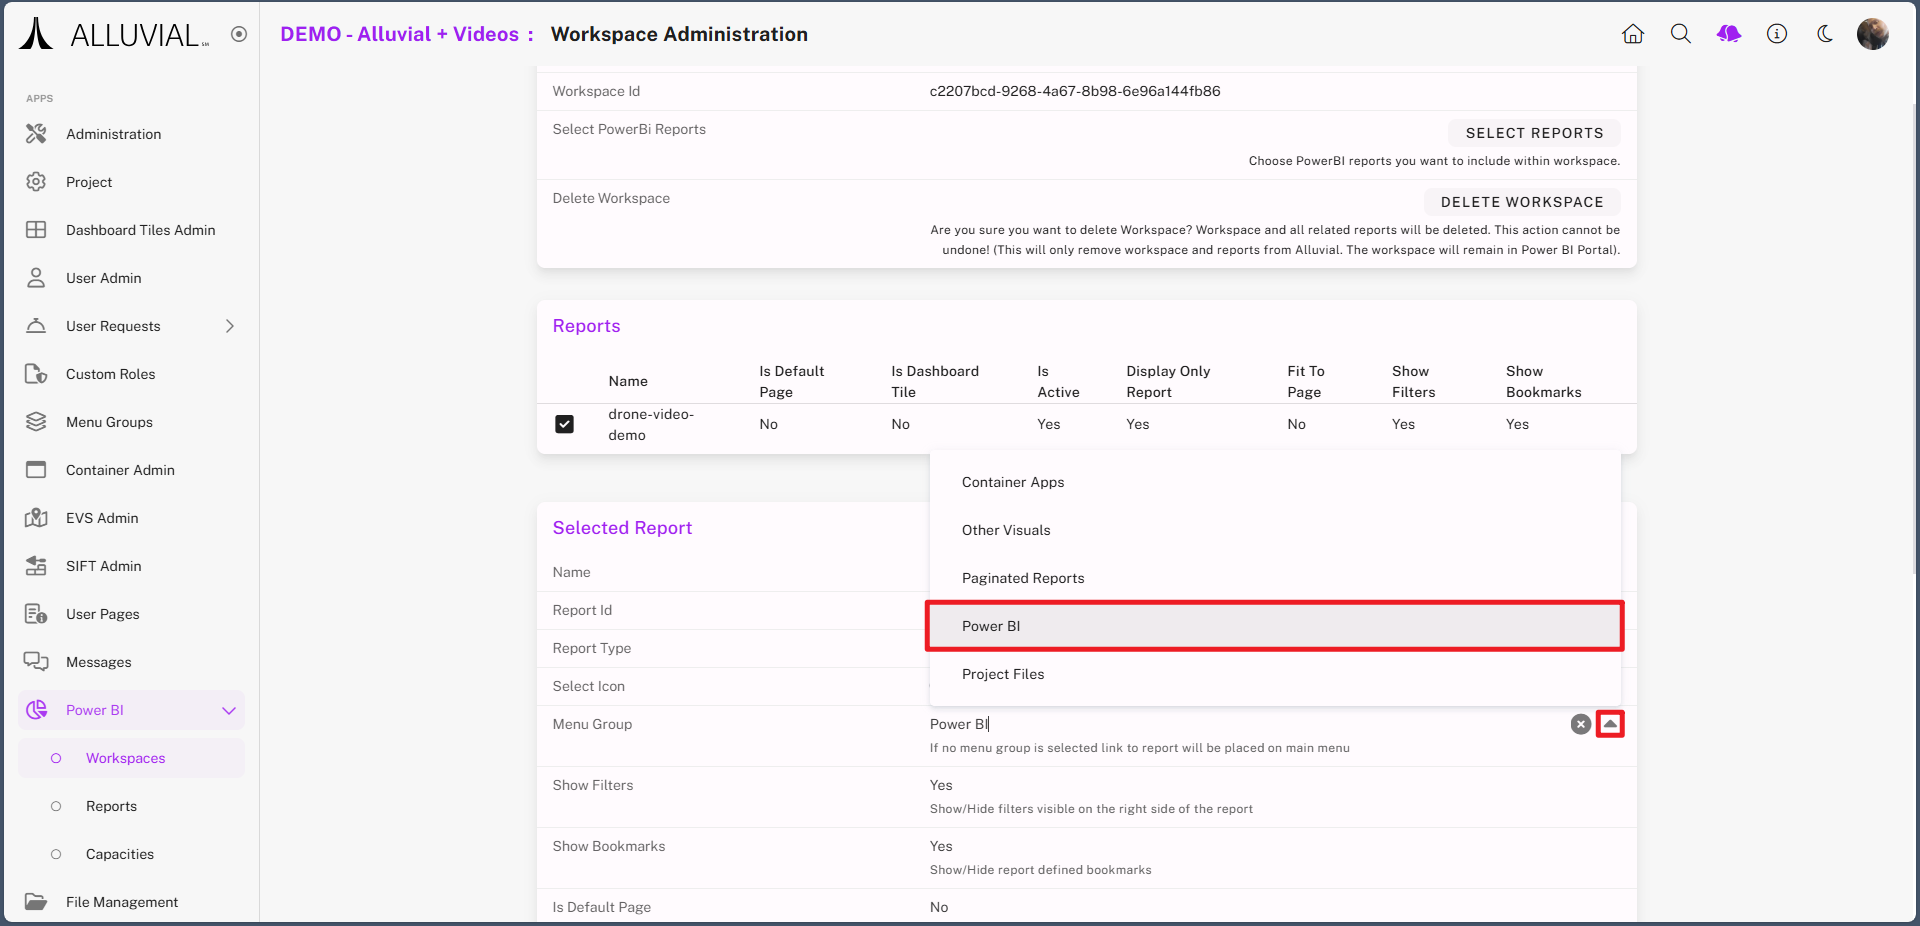The height and width of the screenshot is (926, 1920).
Task: Clear the Menu Group field with X icon
Action: (x=1581, y=724)
